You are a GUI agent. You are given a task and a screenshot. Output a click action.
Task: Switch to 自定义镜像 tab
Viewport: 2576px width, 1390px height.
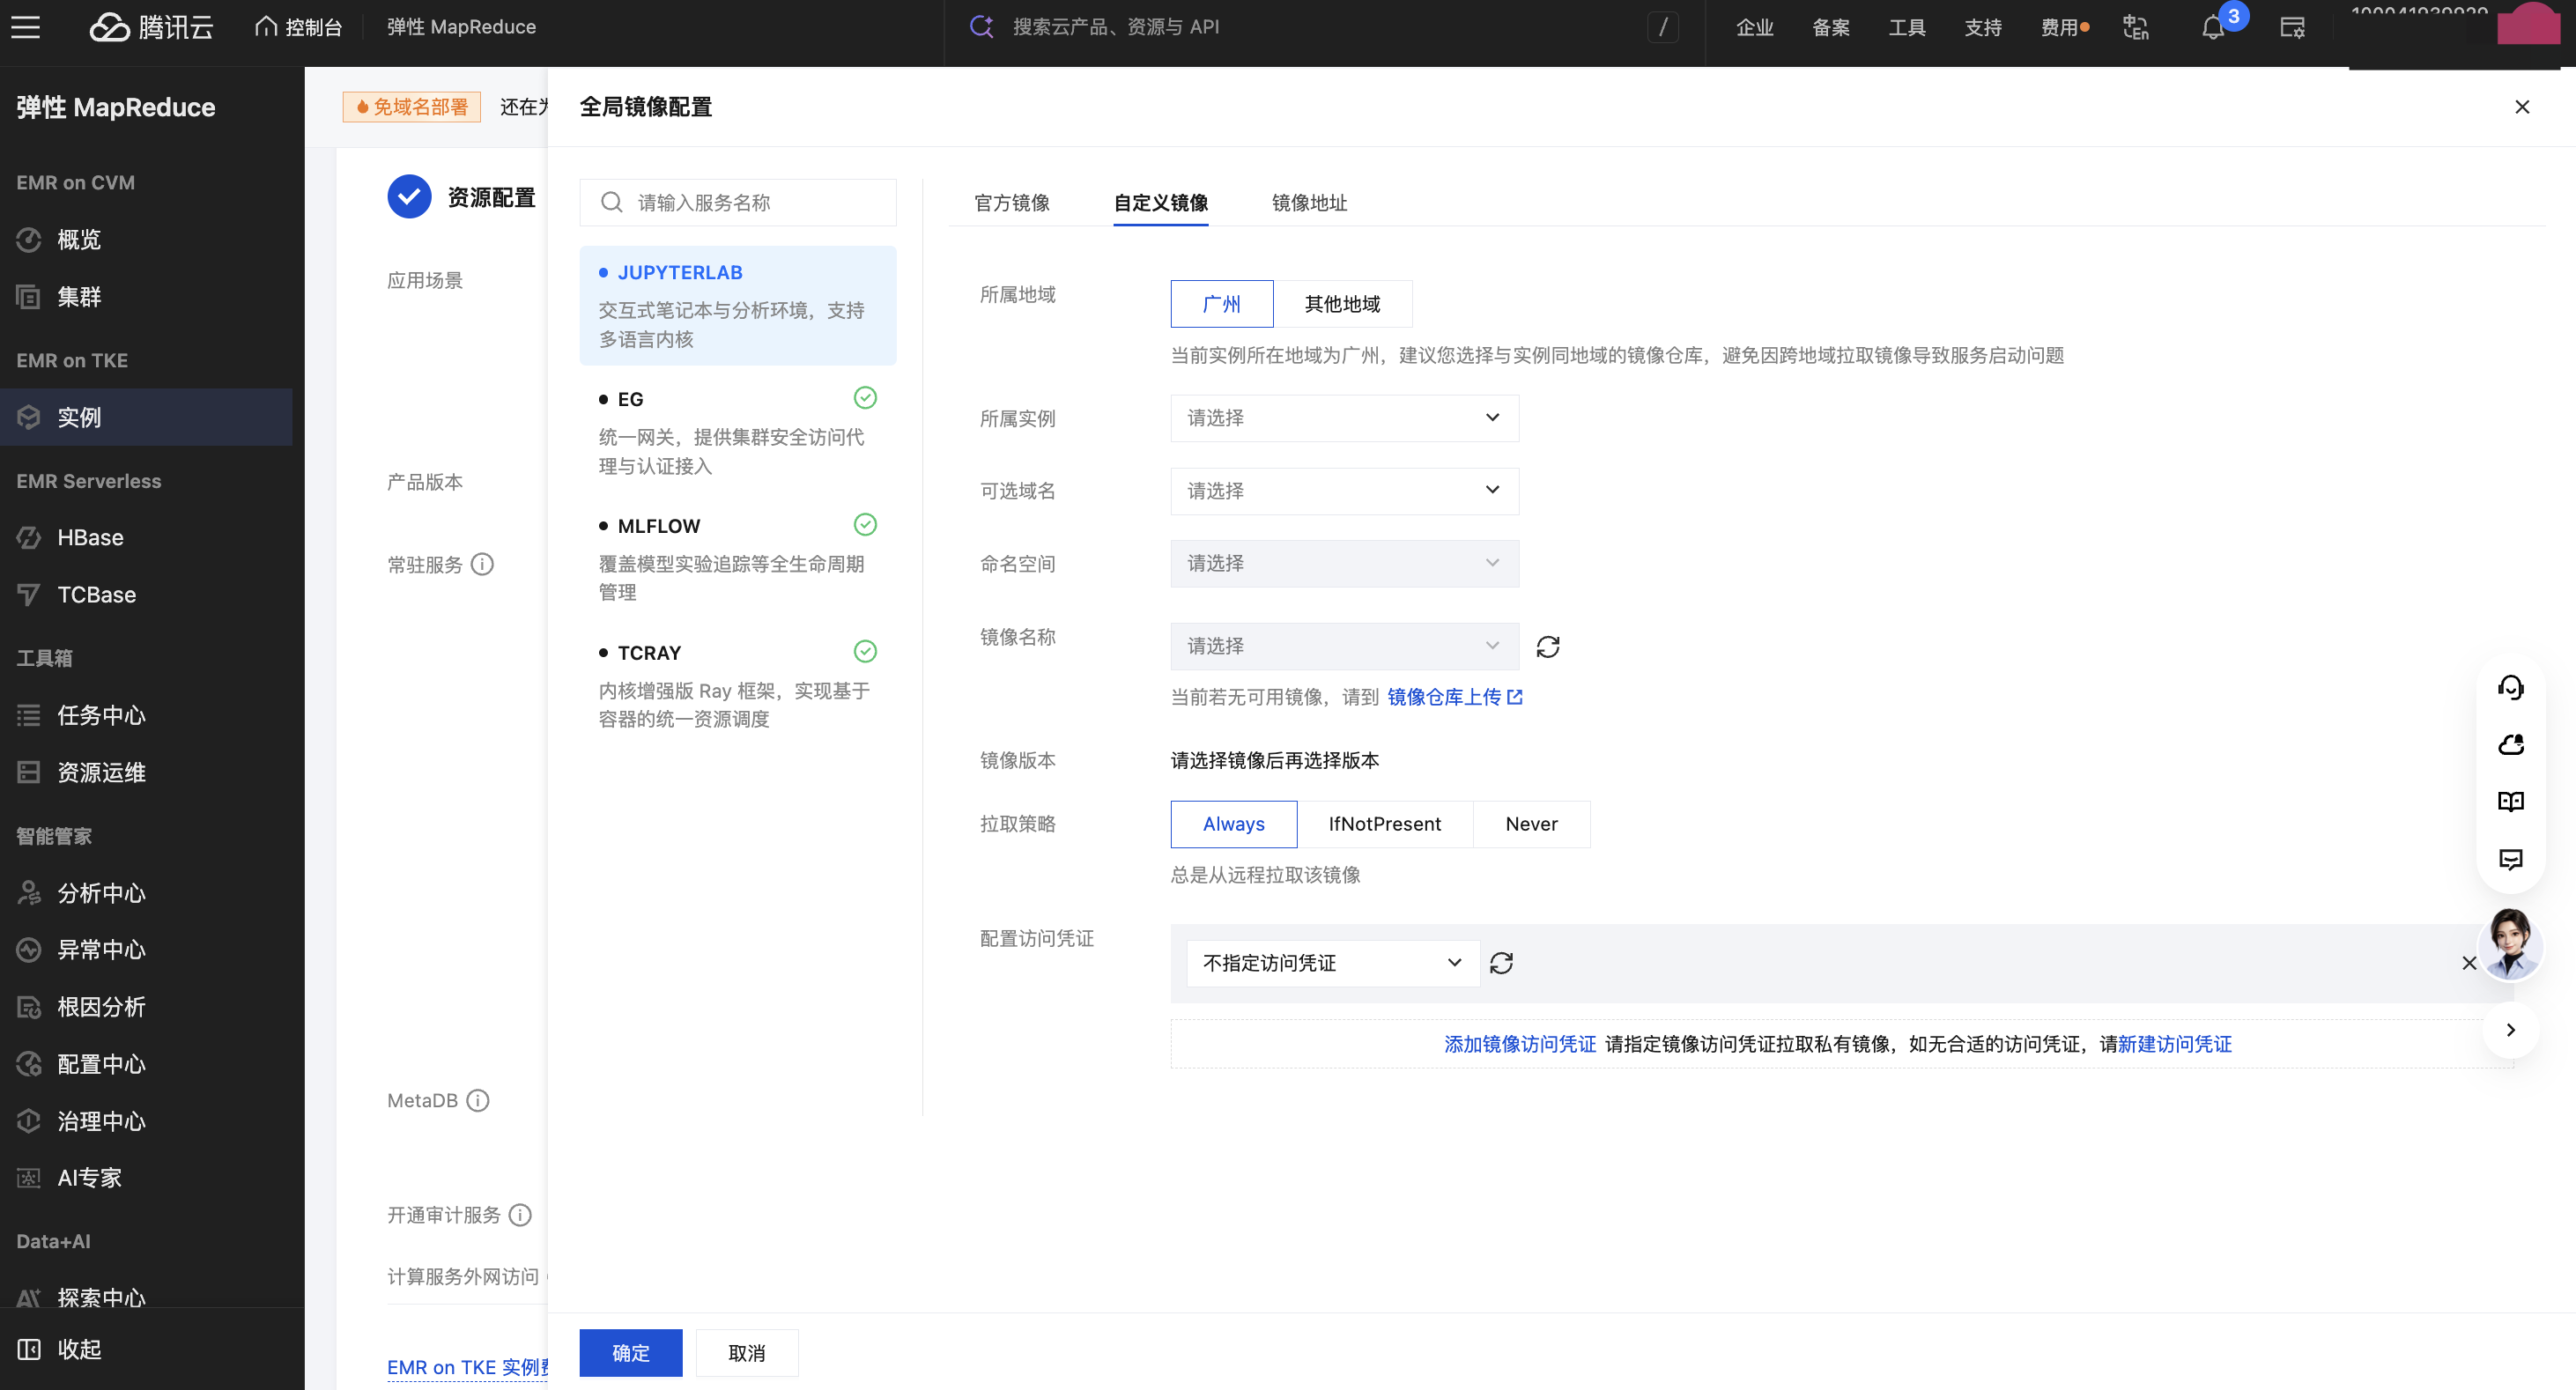coord(1160,202)
